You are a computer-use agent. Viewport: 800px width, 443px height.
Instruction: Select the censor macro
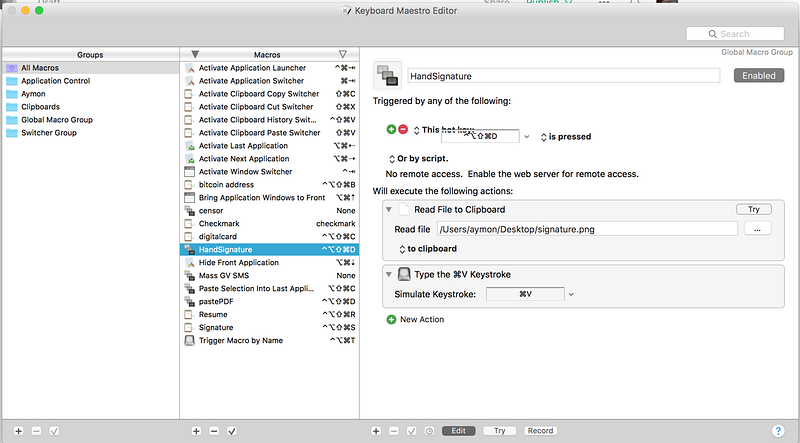(x=269, y=211)
